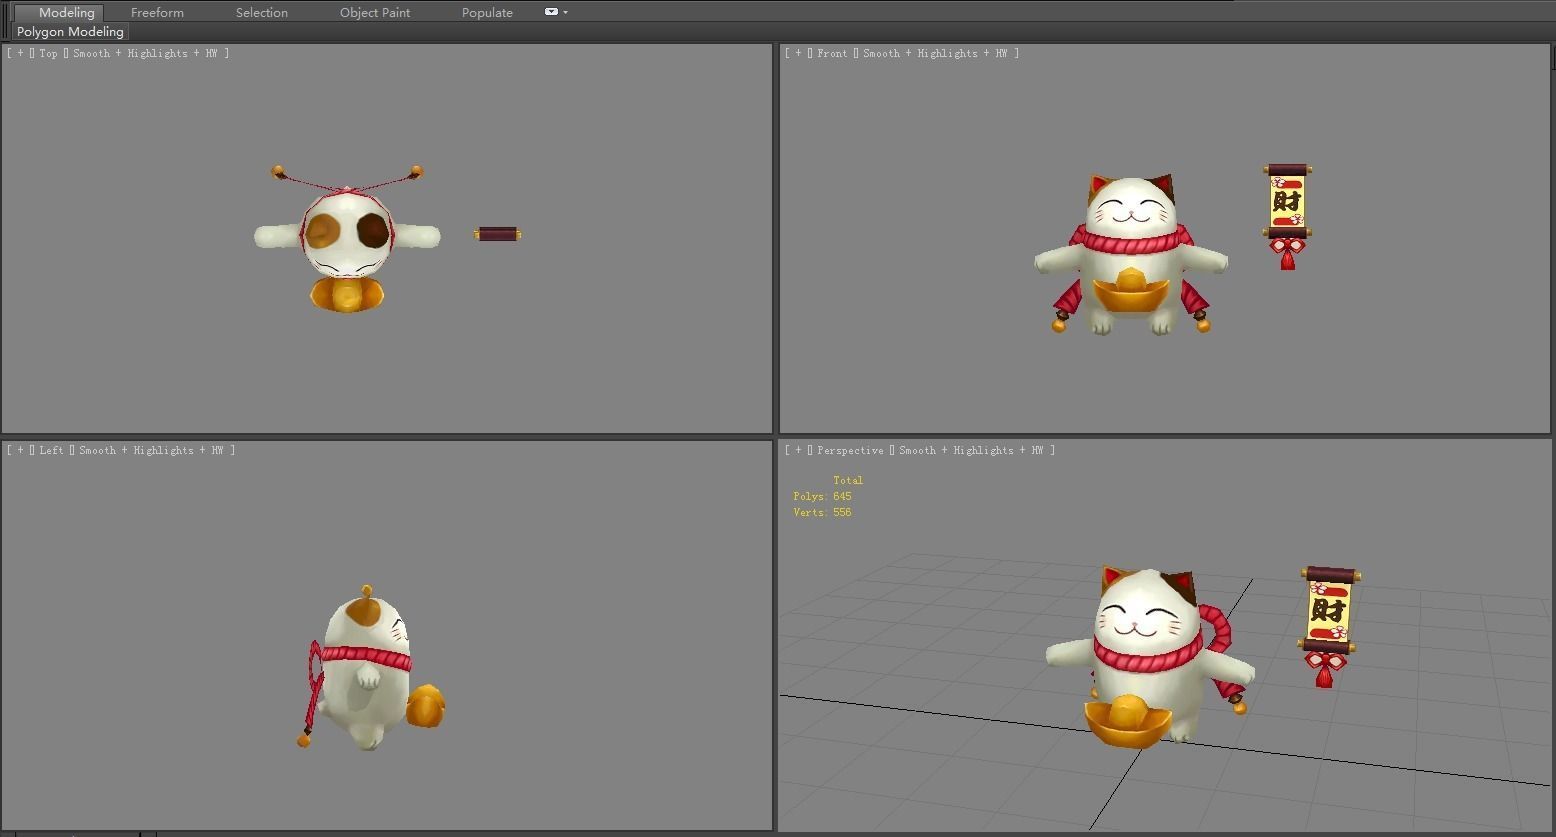Open the ribbon display mode dropdown arrow

click(x=566, y=12)
